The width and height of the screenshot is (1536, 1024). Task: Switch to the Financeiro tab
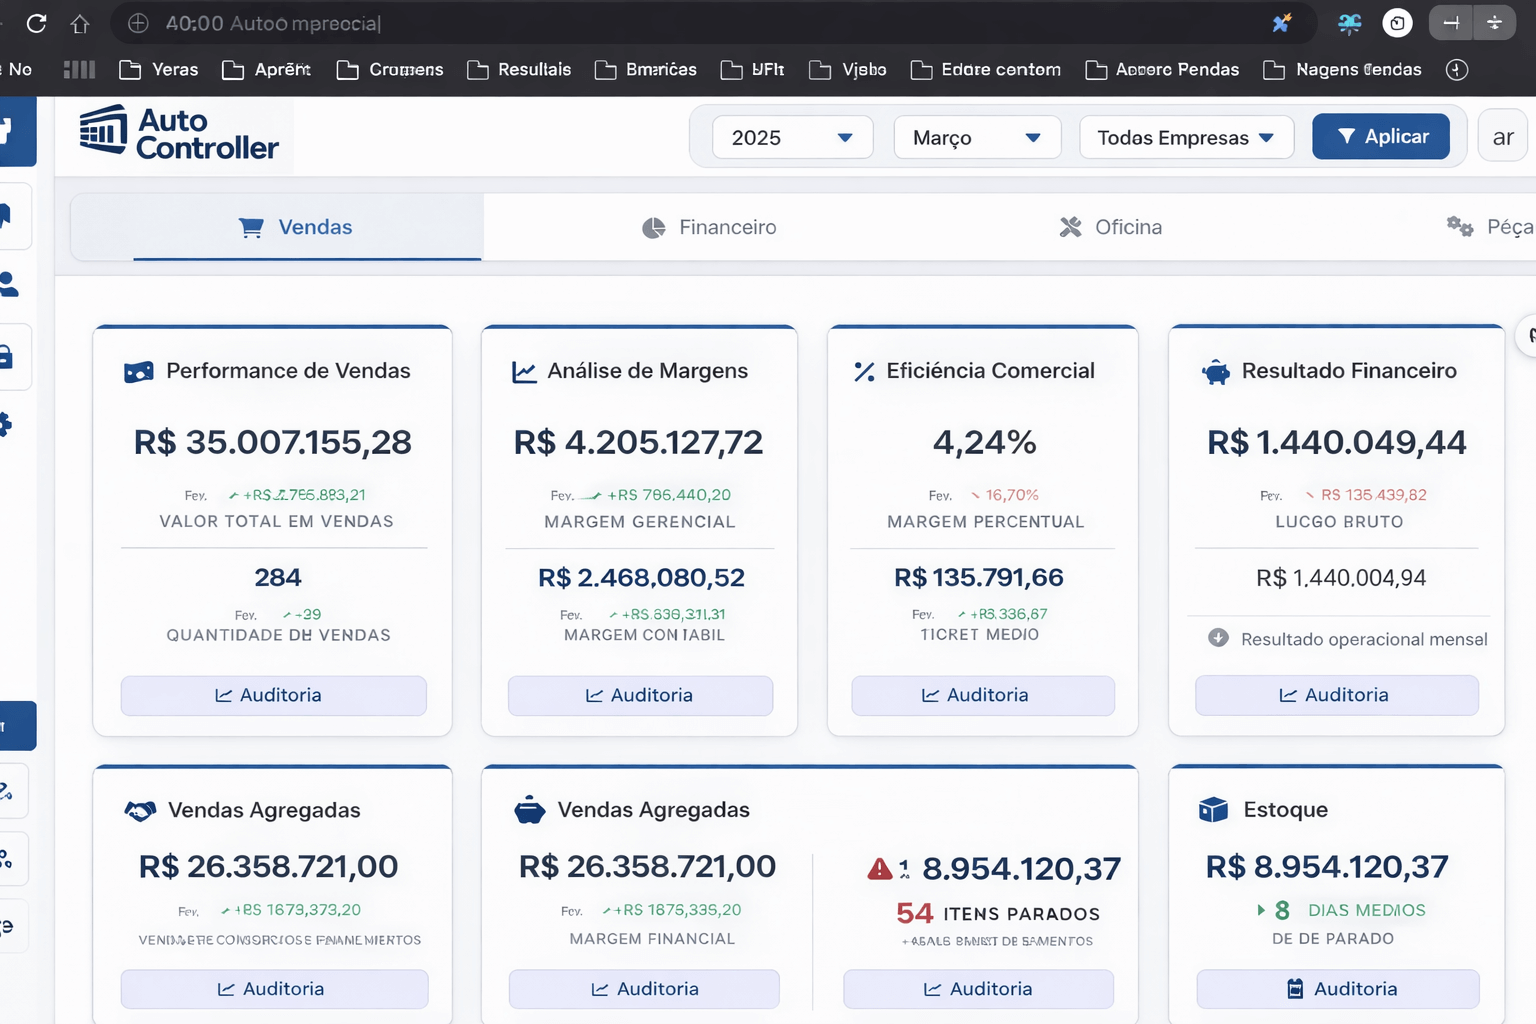tap(709, 227)
